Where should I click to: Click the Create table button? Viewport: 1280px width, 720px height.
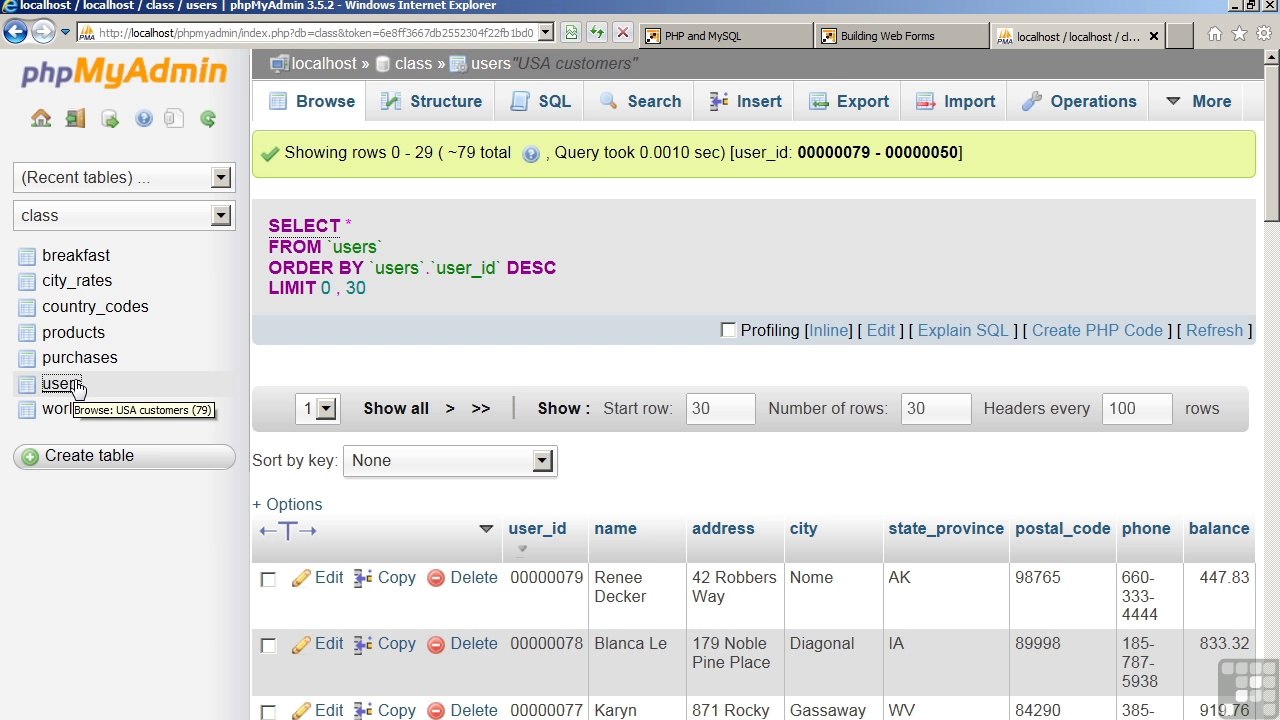[x=124, y=456]
